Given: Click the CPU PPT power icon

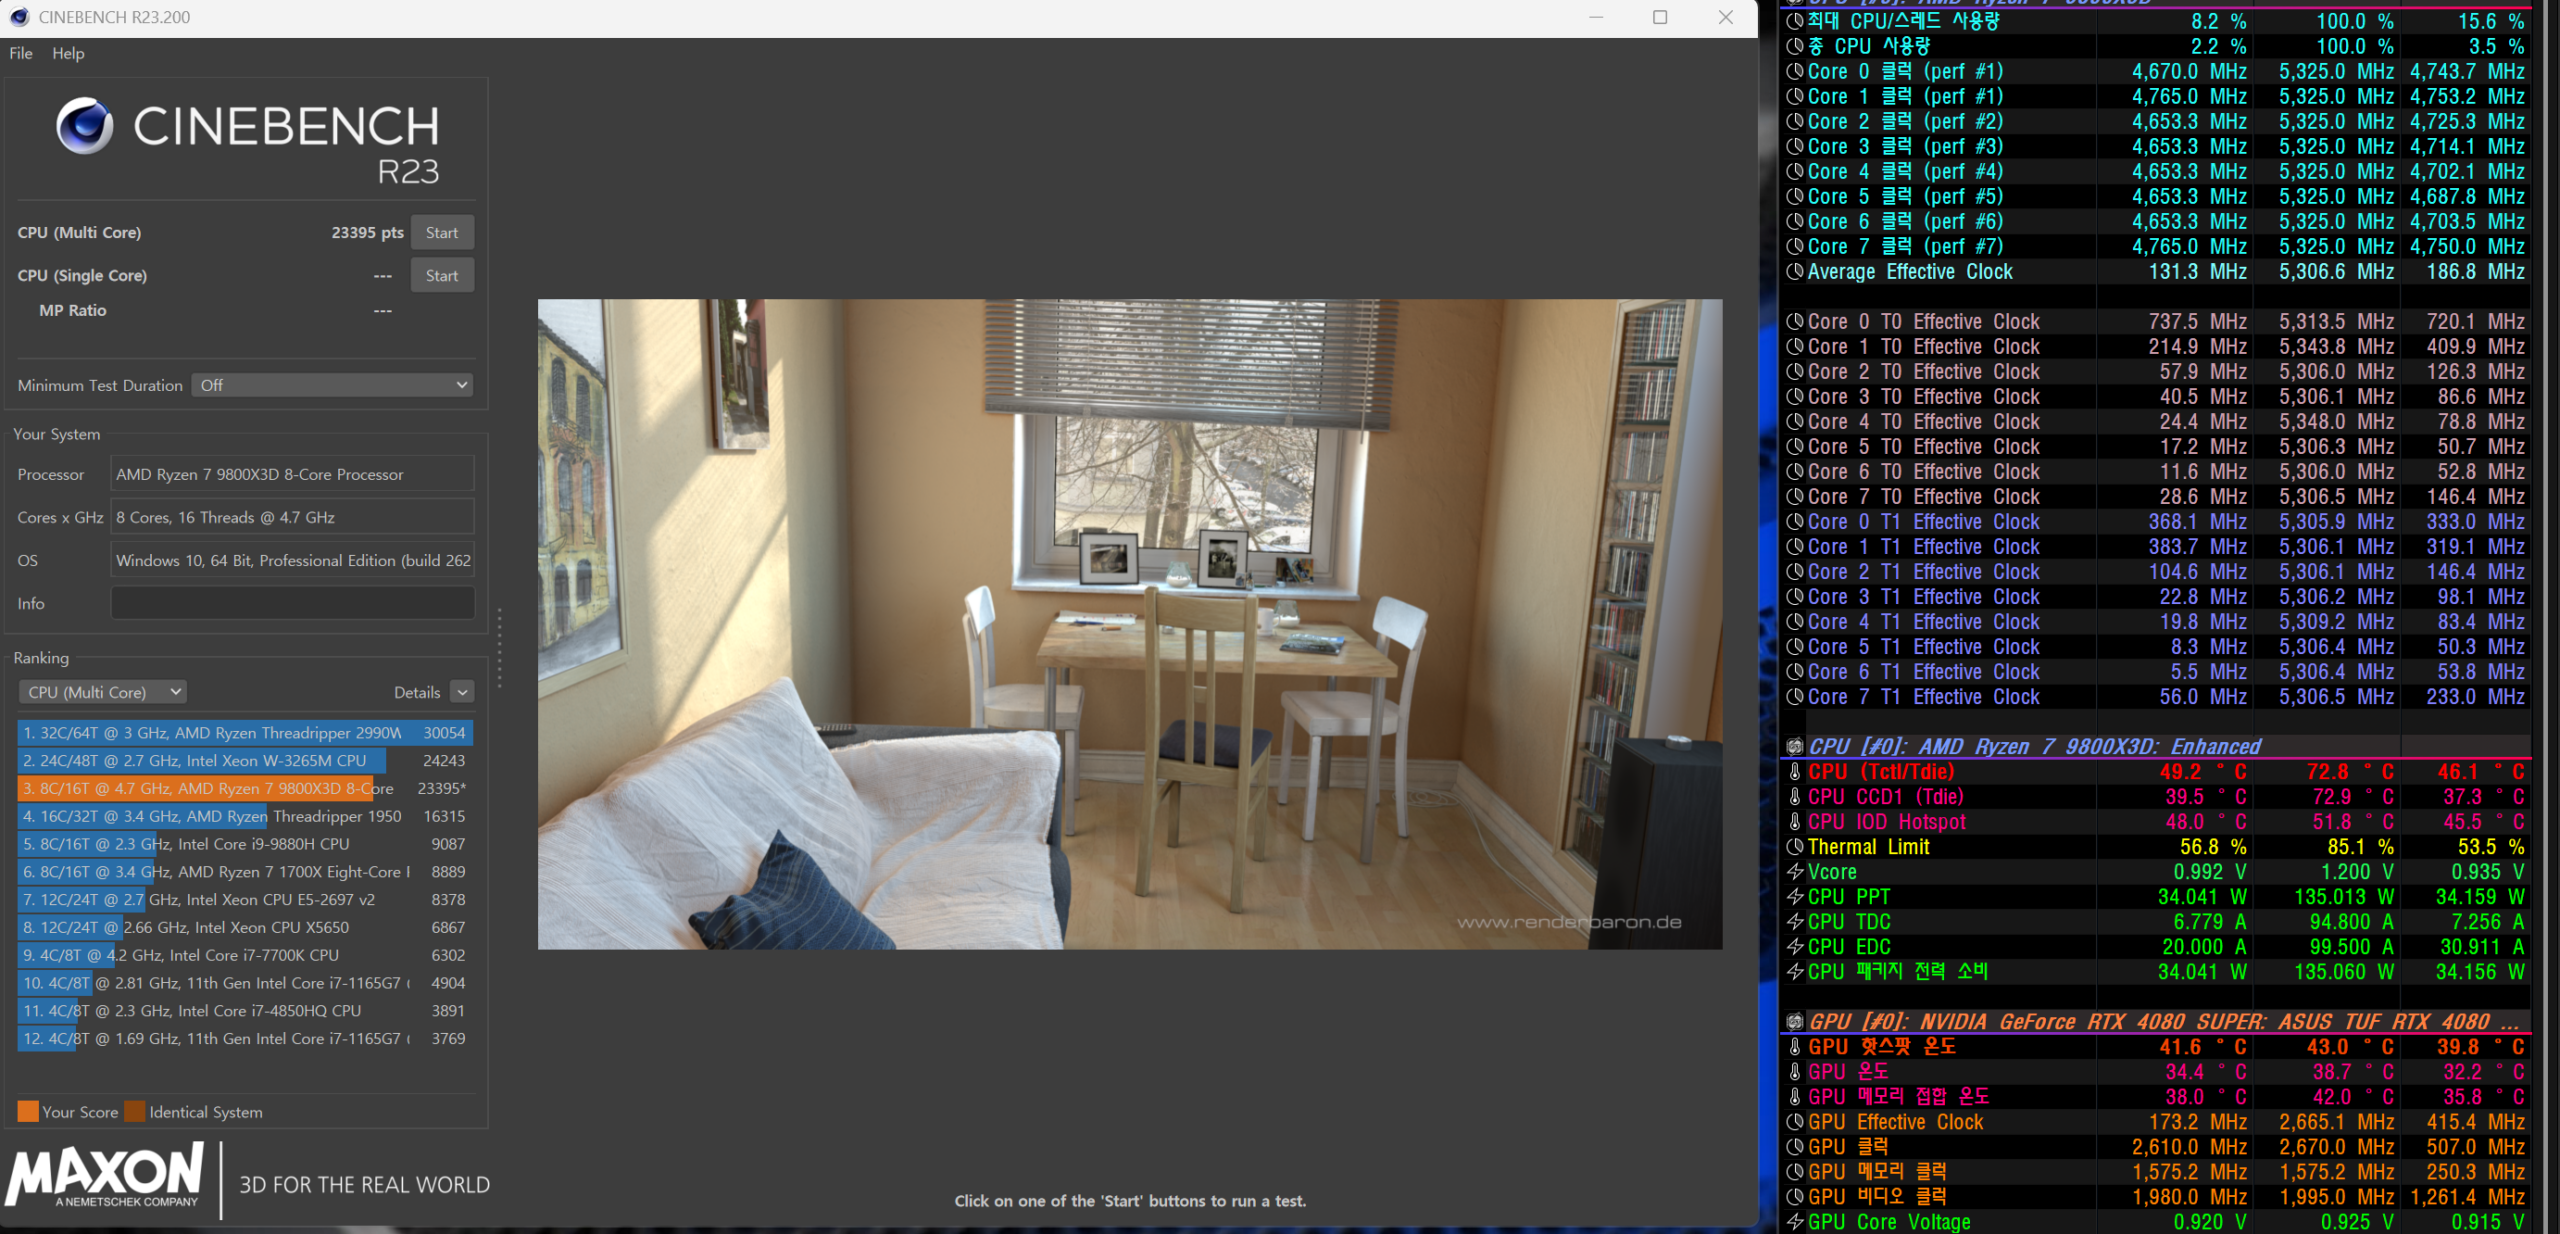Looking at the screenshot, I should tap(1795, 897).
